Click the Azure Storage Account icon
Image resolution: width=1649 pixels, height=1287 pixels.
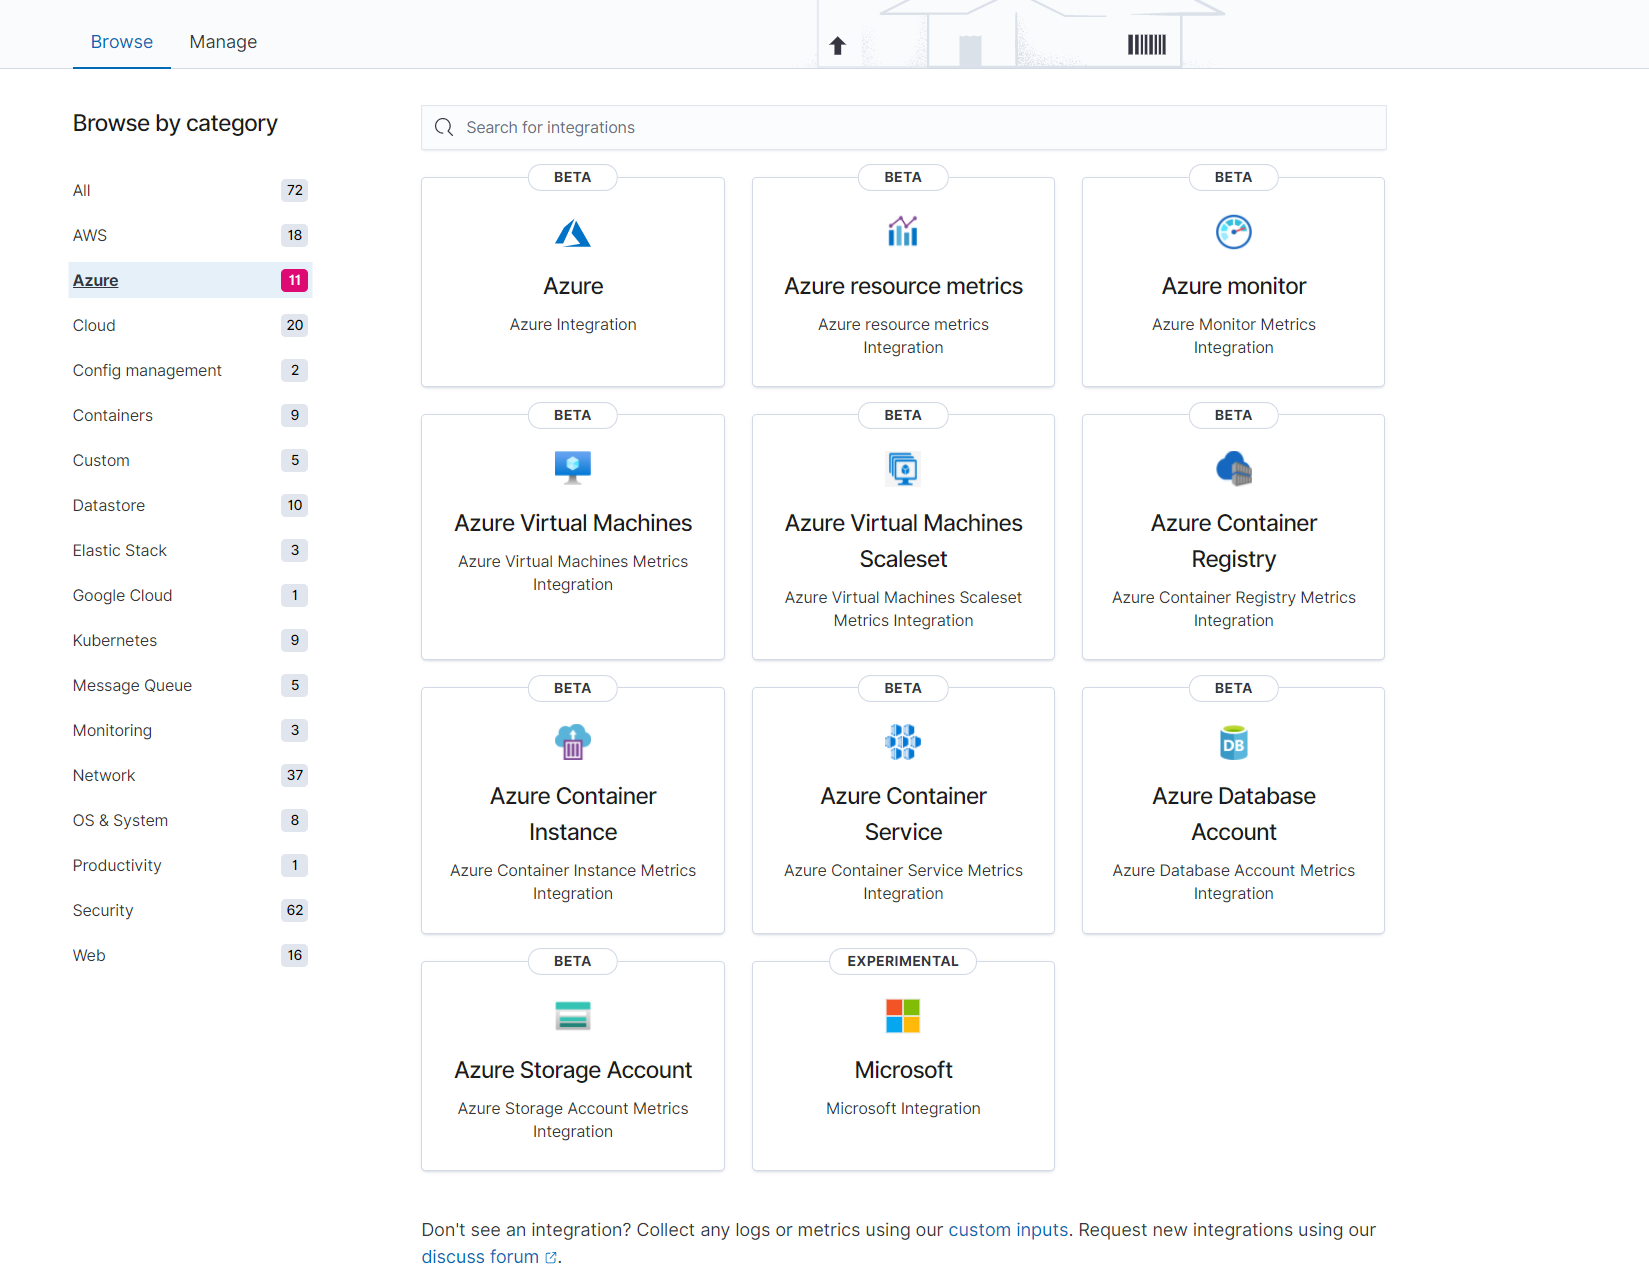pos(573,1016)
